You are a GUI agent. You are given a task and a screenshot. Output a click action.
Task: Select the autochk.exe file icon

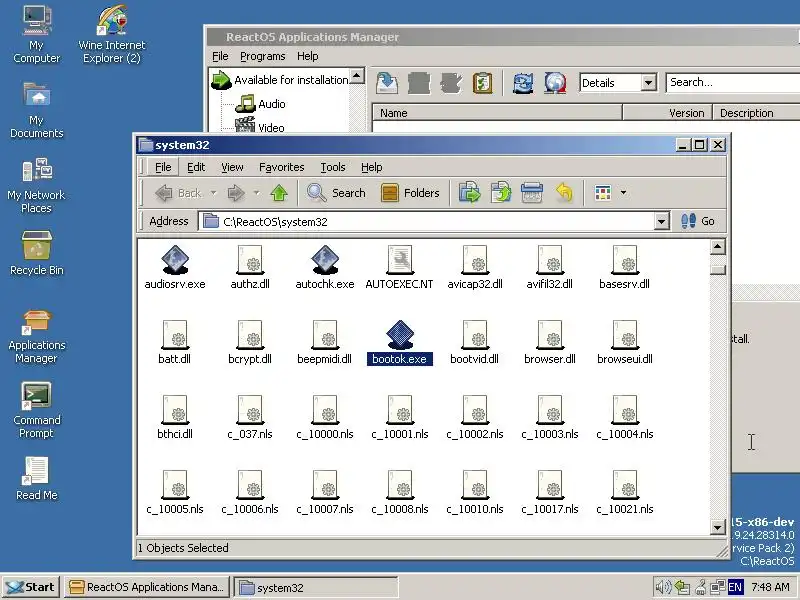tap(325, 268)
